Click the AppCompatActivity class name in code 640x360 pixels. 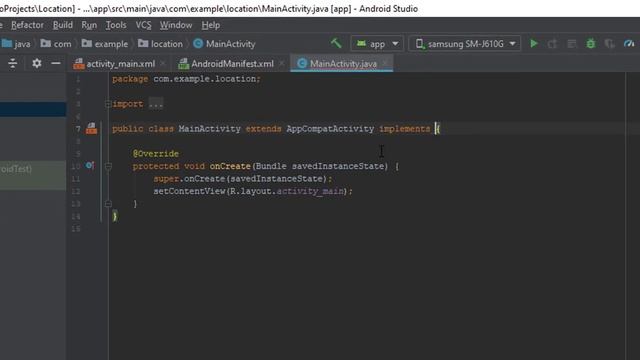coord(330,129)
